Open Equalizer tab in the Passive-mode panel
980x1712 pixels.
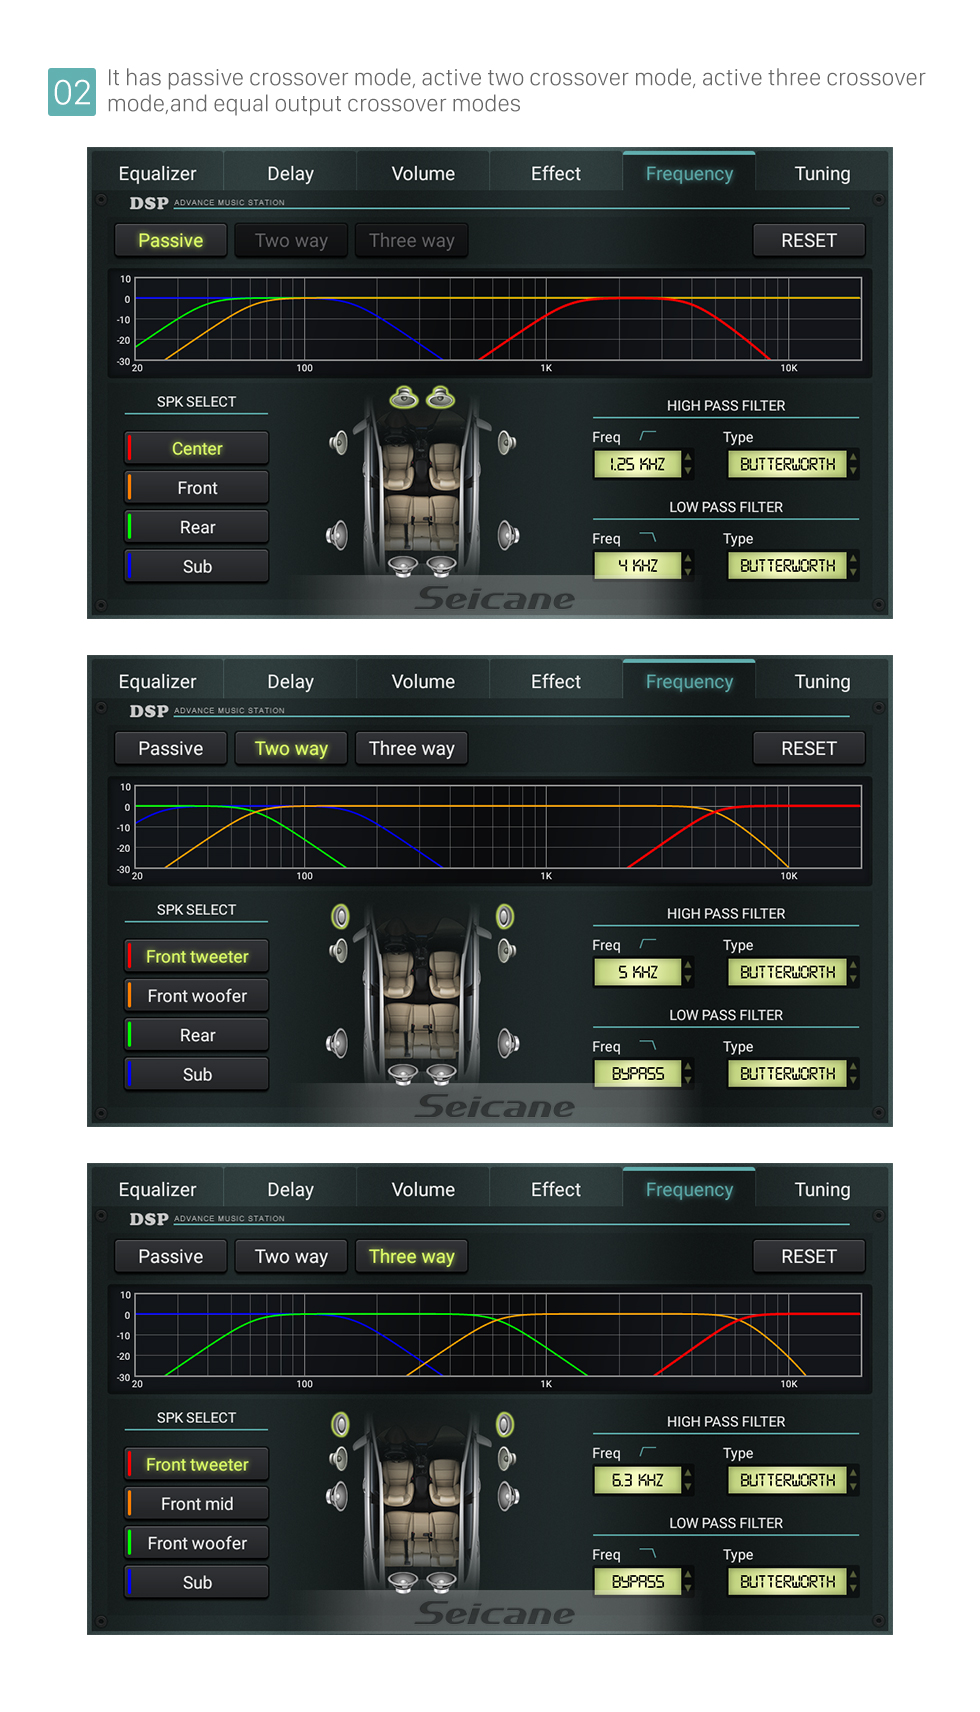(157, 174)
